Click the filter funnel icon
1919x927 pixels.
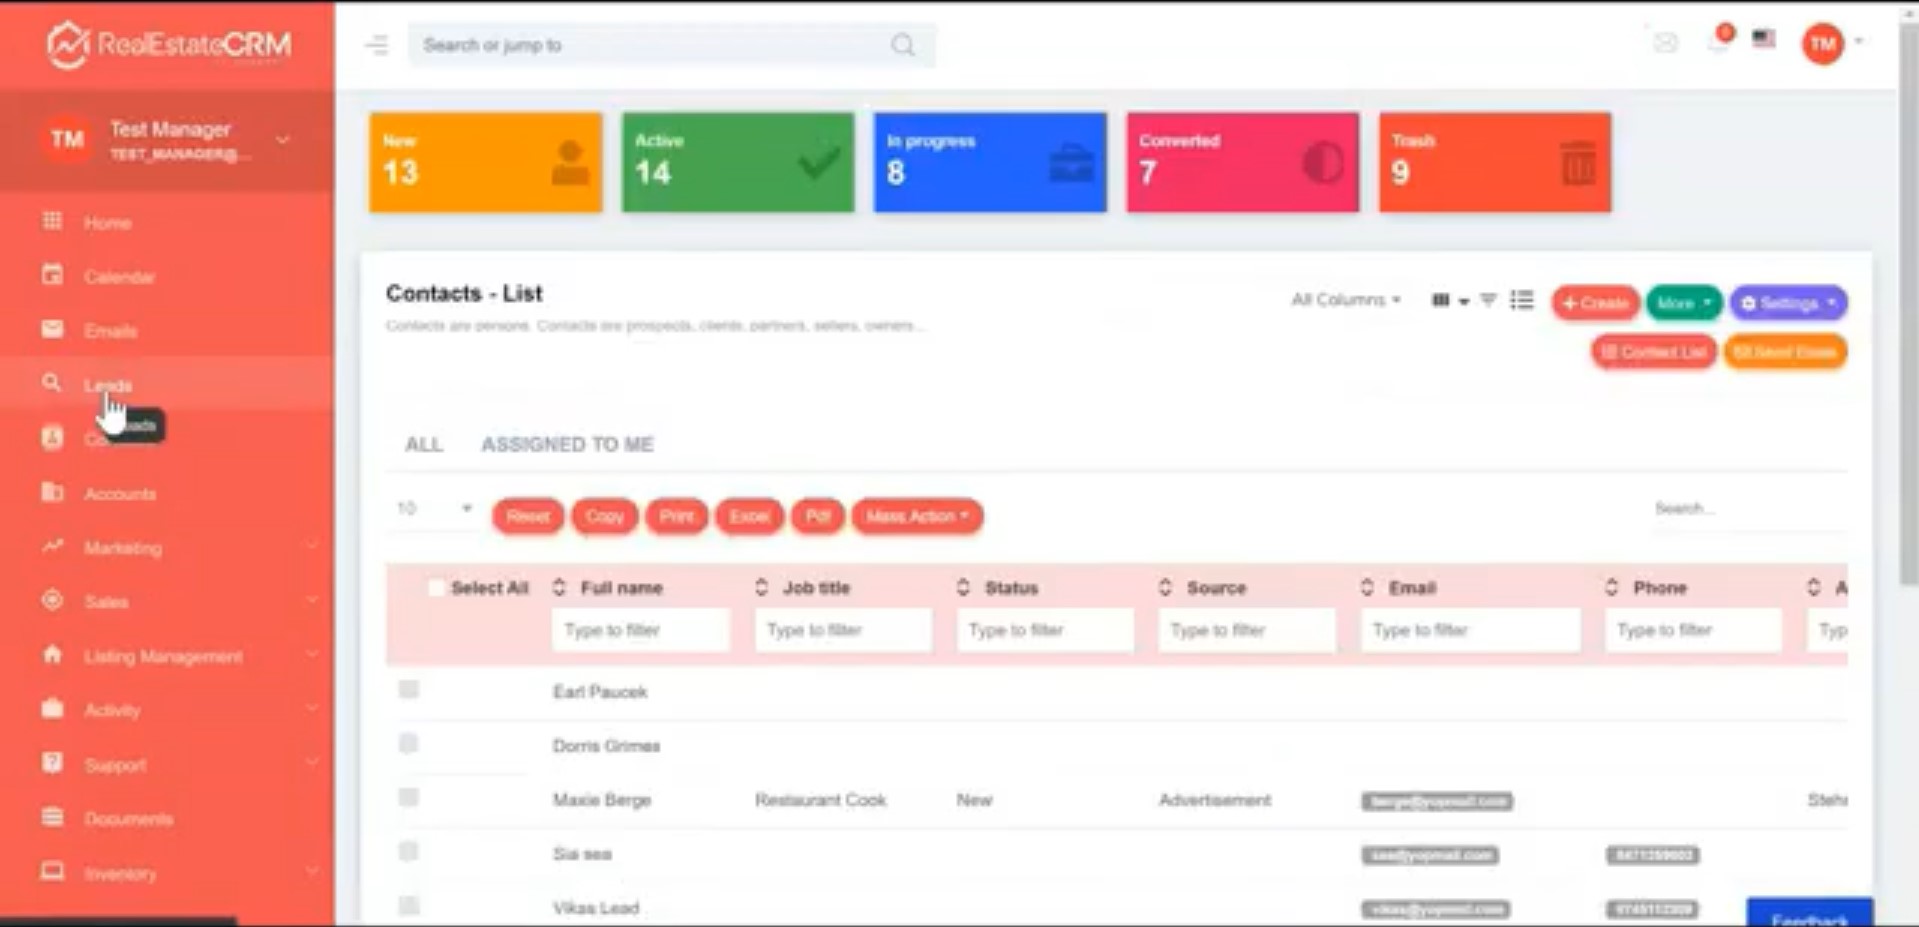(x=1488, y=300)
